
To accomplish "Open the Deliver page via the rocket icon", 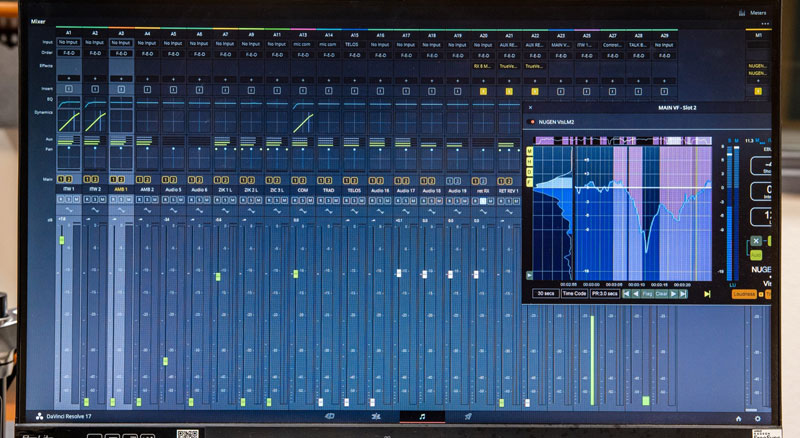I will tap(468, 416).
